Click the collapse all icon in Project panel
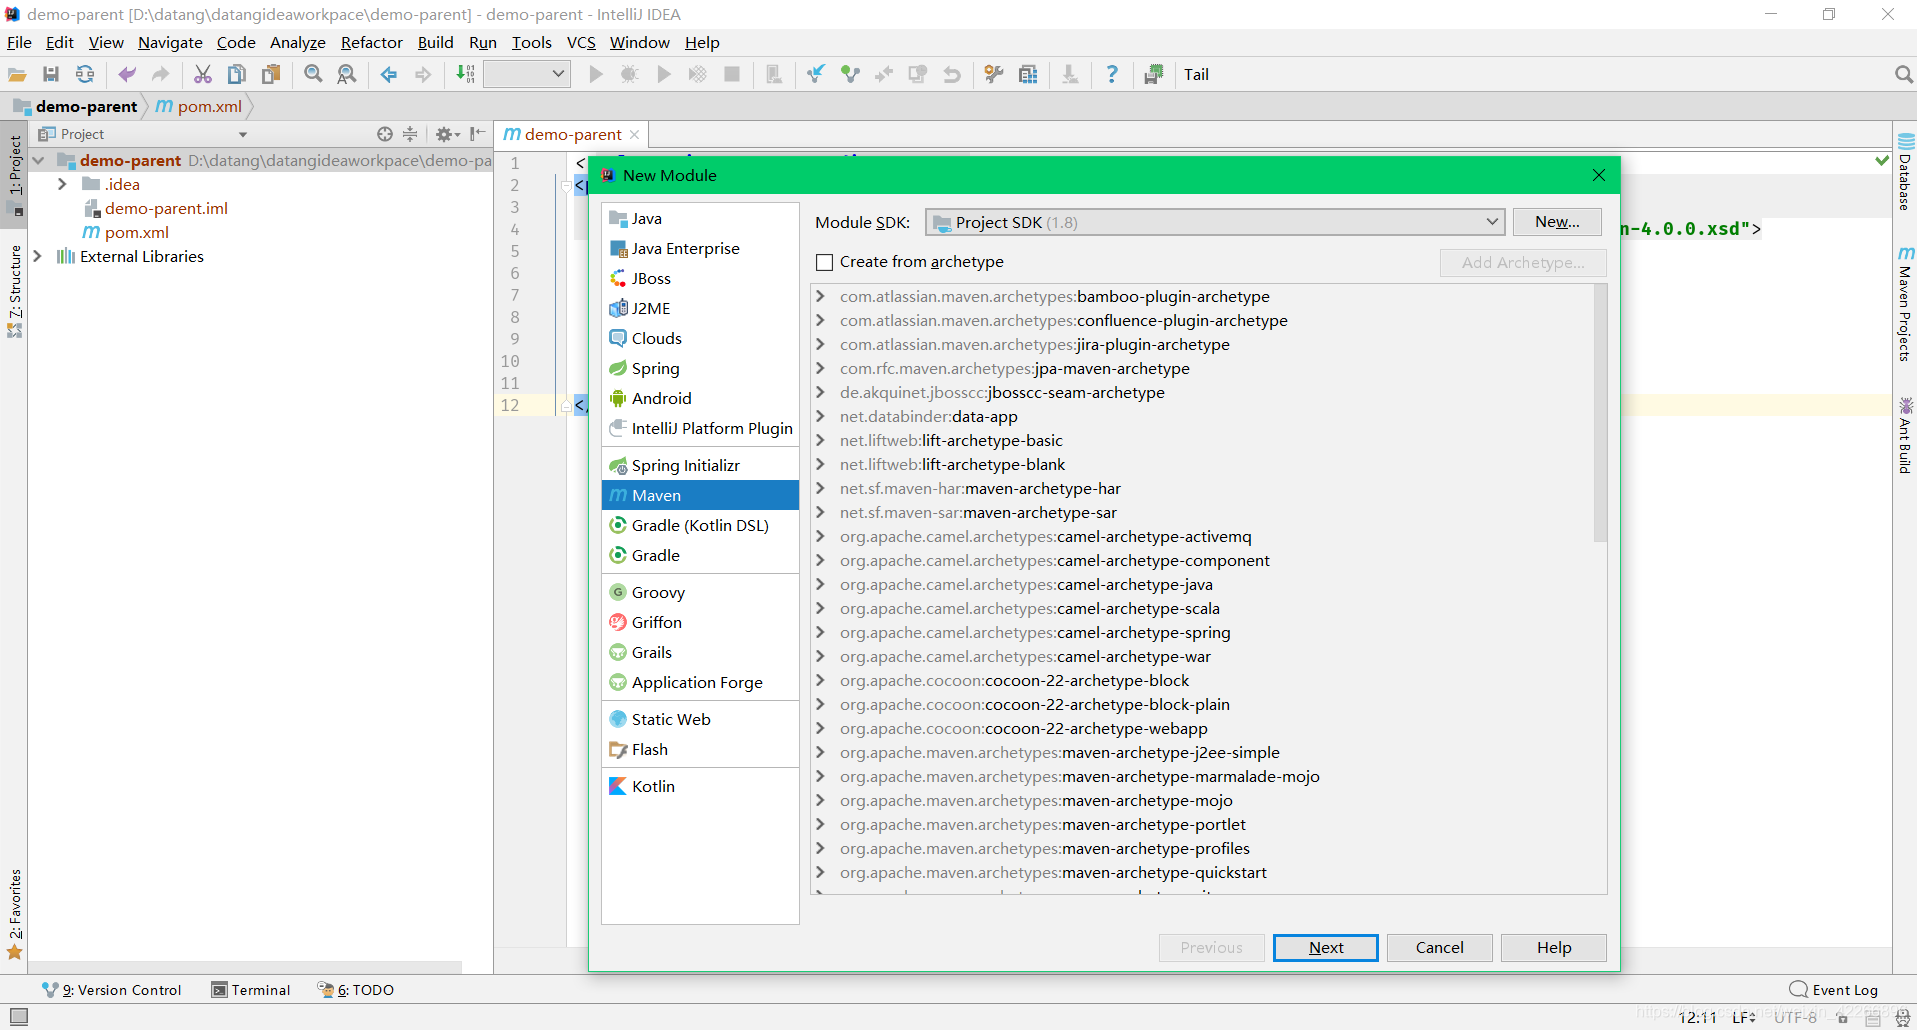1917x1030 pixels. [x=410, y=134]
